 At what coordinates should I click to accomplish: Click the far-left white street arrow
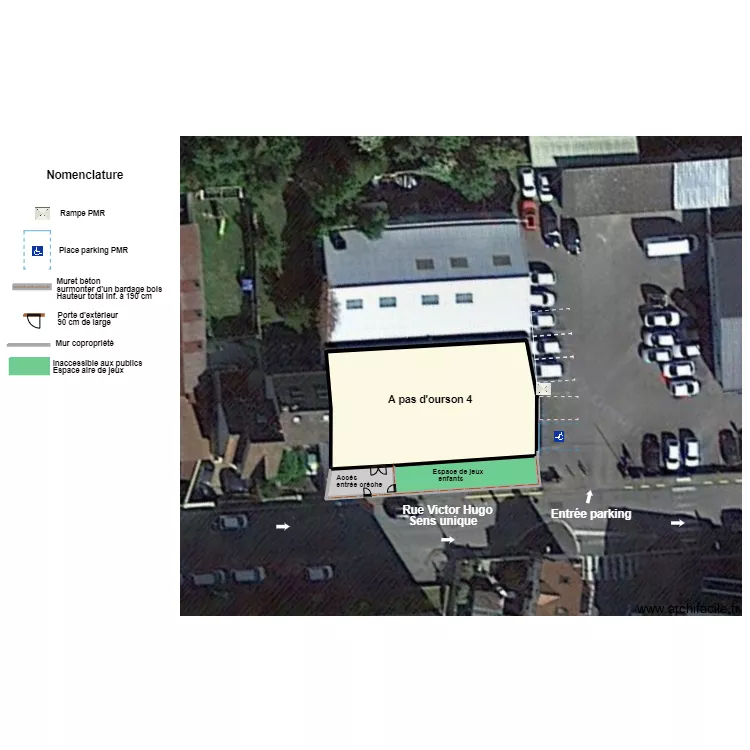(x=283, y=526)
